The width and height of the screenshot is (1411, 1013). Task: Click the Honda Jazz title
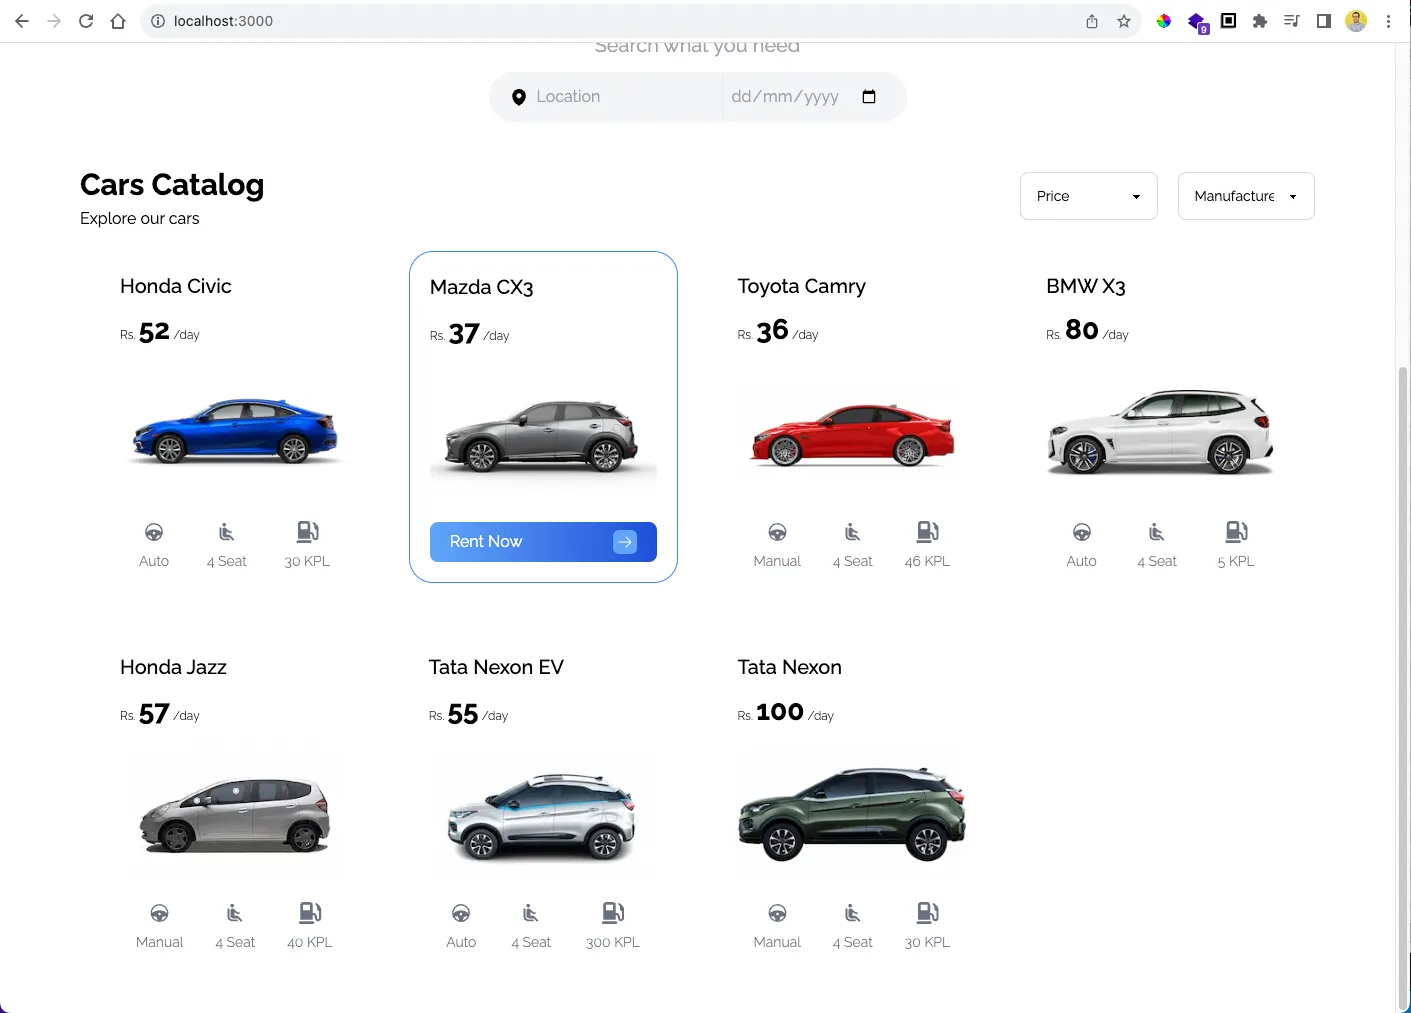pos(173,667)
